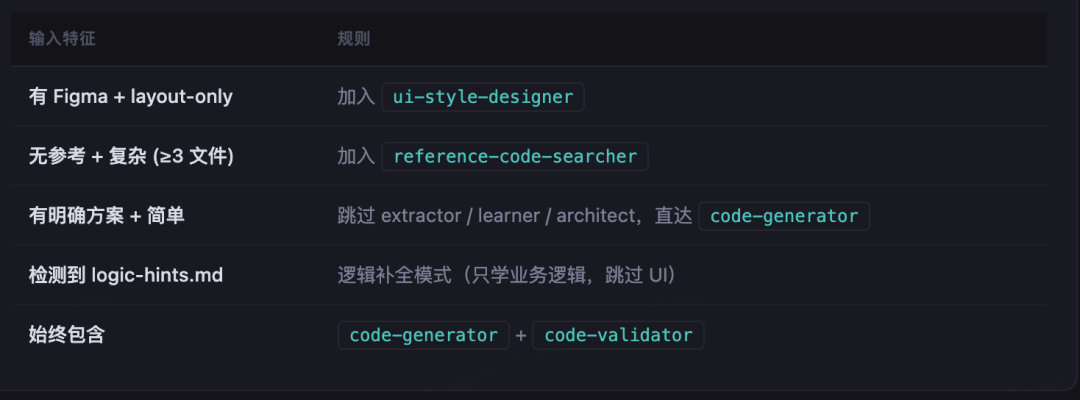Click the 跳过 extractor / learner / architect text
The width and height of the screenshot is (1080, 400).
click(486, 216)
